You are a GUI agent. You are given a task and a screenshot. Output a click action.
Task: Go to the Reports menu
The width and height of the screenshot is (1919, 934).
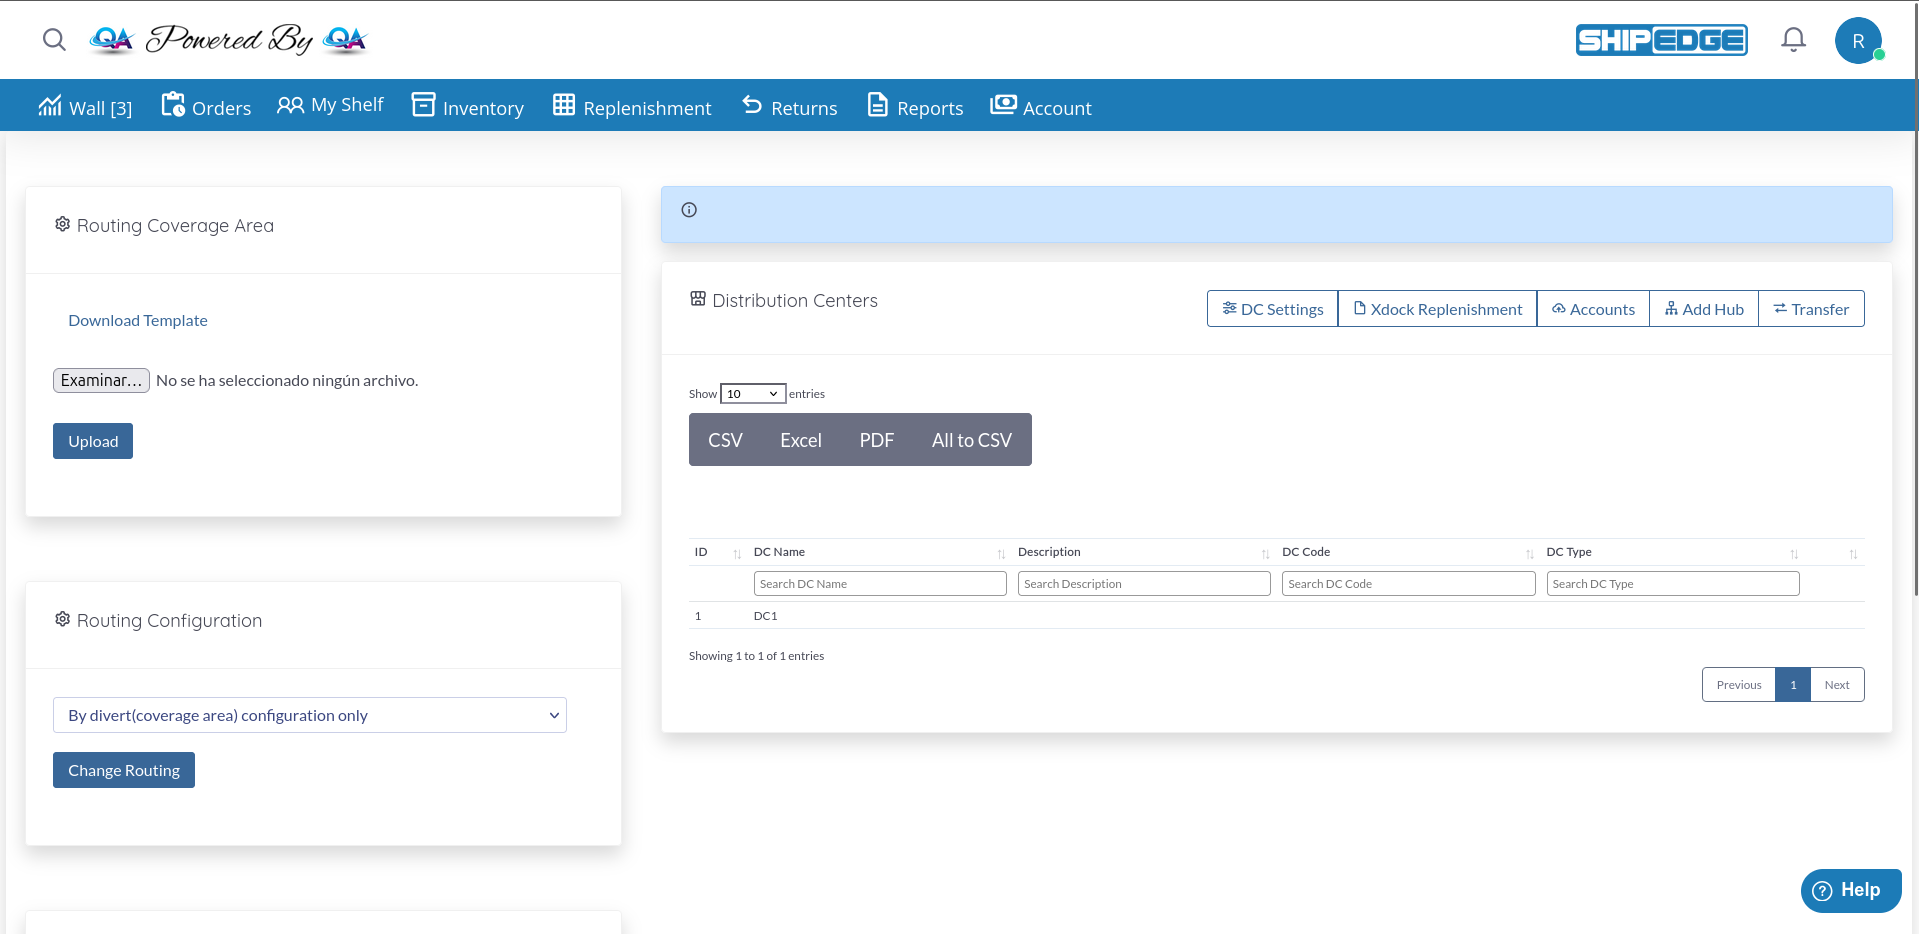[x=915, y=107]
